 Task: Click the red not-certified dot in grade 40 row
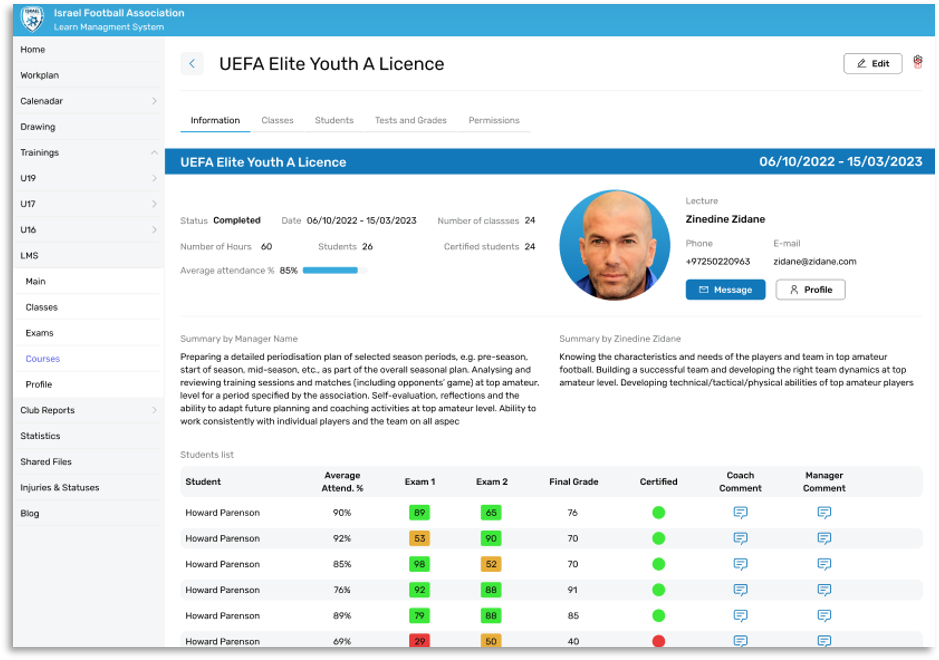click(x=658, y=641)
